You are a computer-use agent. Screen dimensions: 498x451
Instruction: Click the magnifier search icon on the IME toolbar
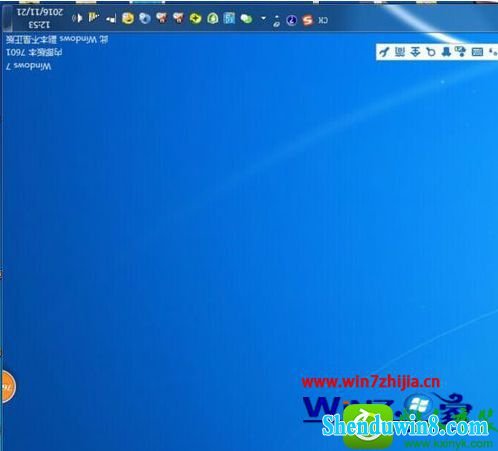click(x=431, y=52)
